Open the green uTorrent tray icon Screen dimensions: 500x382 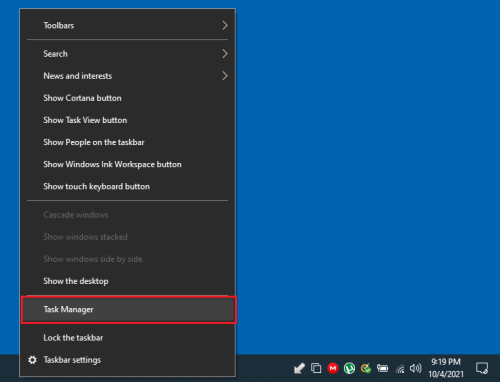coord(349,368)
